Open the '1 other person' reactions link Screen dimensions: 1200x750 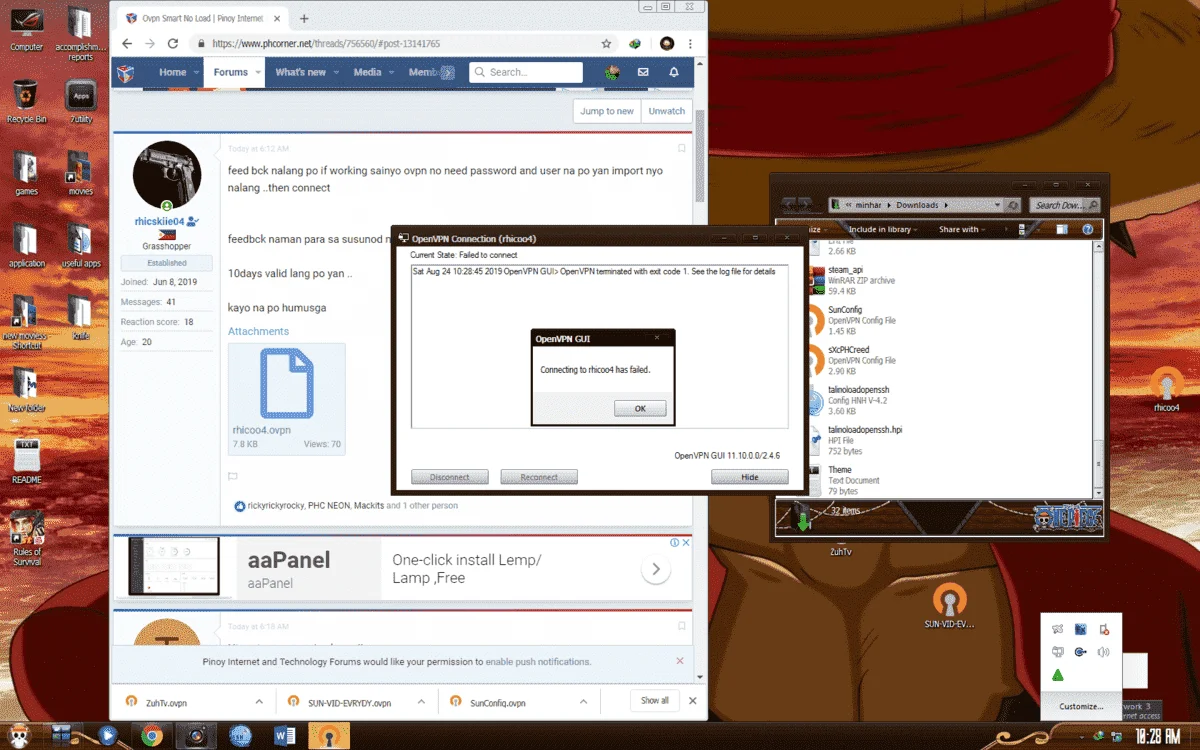click(430, 506)
